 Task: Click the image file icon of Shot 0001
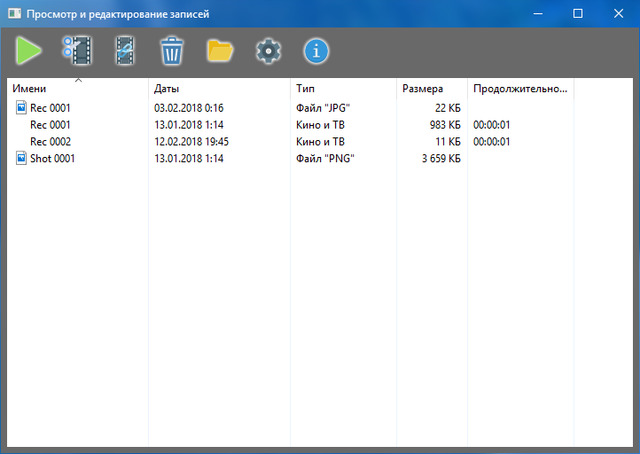point(21,158)
